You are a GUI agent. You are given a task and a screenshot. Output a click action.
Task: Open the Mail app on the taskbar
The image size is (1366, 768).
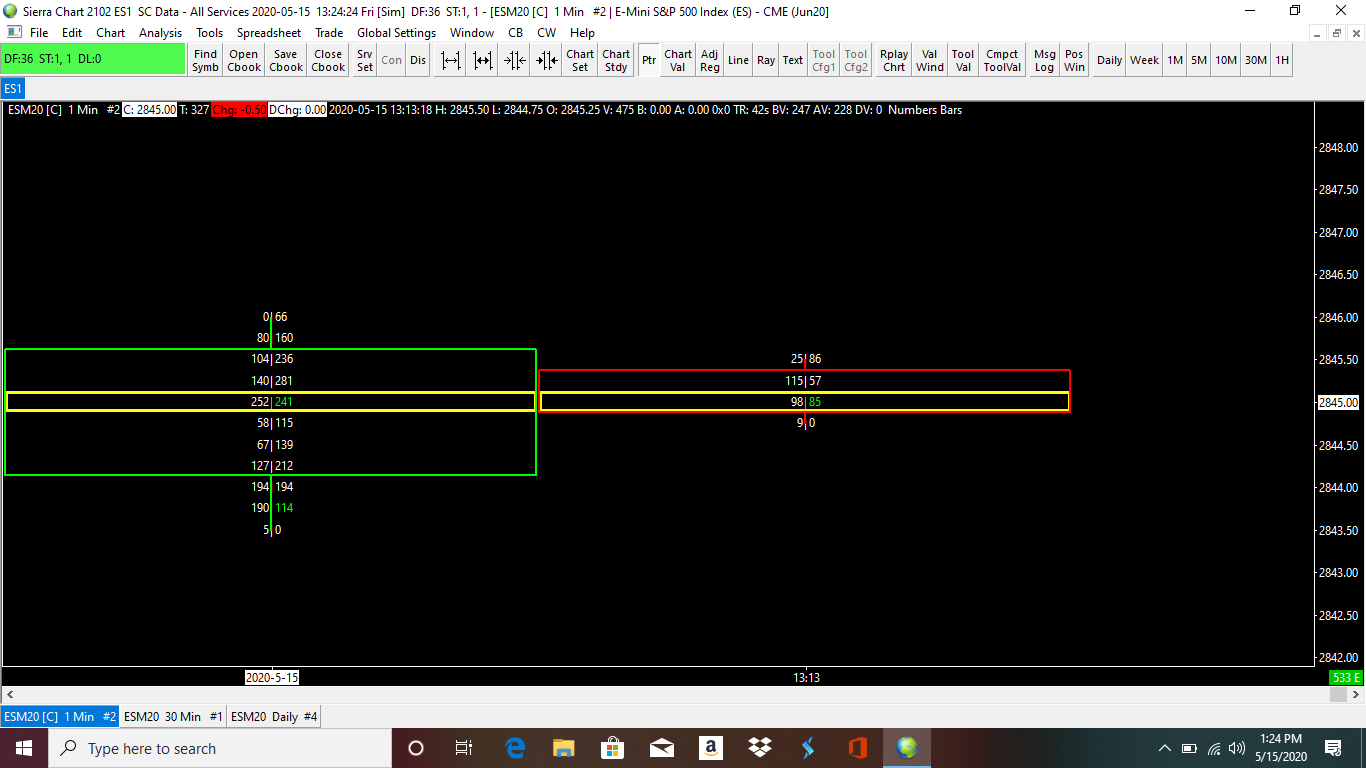[662, 748]
